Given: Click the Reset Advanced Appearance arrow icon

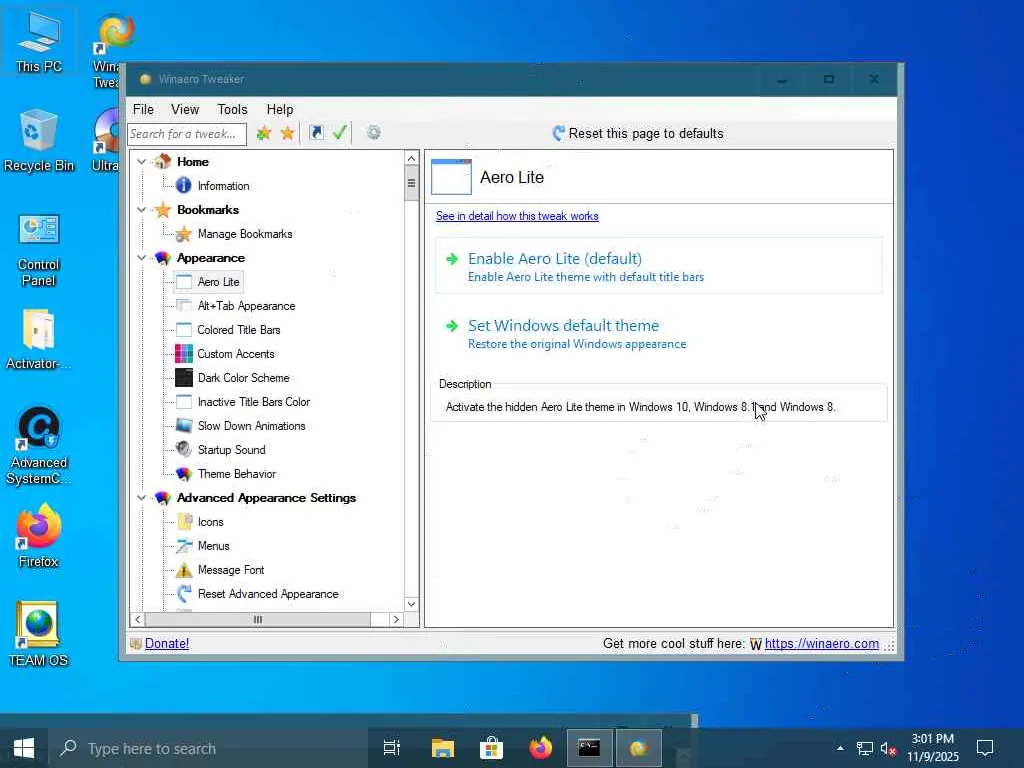Looking at the screenshot, I should 184,594.
